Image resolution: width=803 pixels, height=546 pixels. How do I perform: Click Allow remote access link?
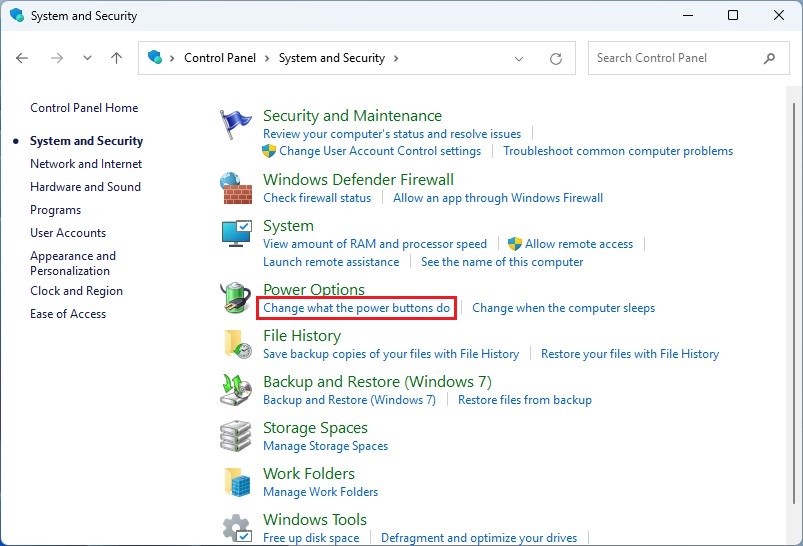pos(579,244)
